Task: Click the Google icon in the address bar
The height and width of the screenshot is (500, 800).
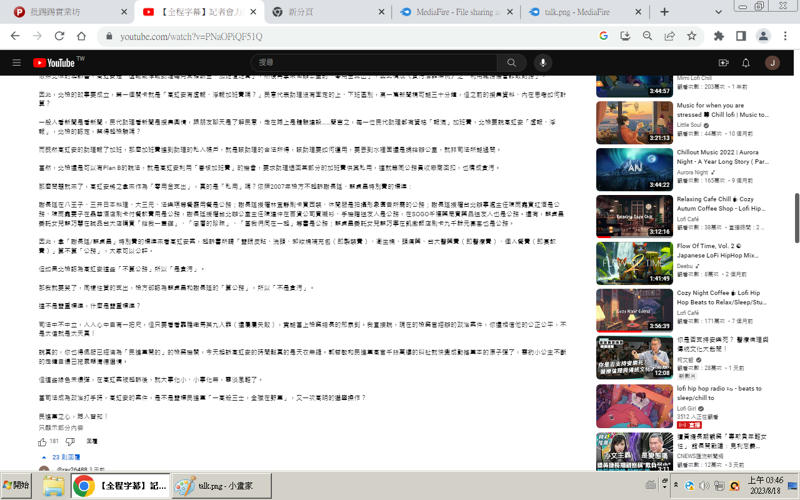Action: coord(604,36)
